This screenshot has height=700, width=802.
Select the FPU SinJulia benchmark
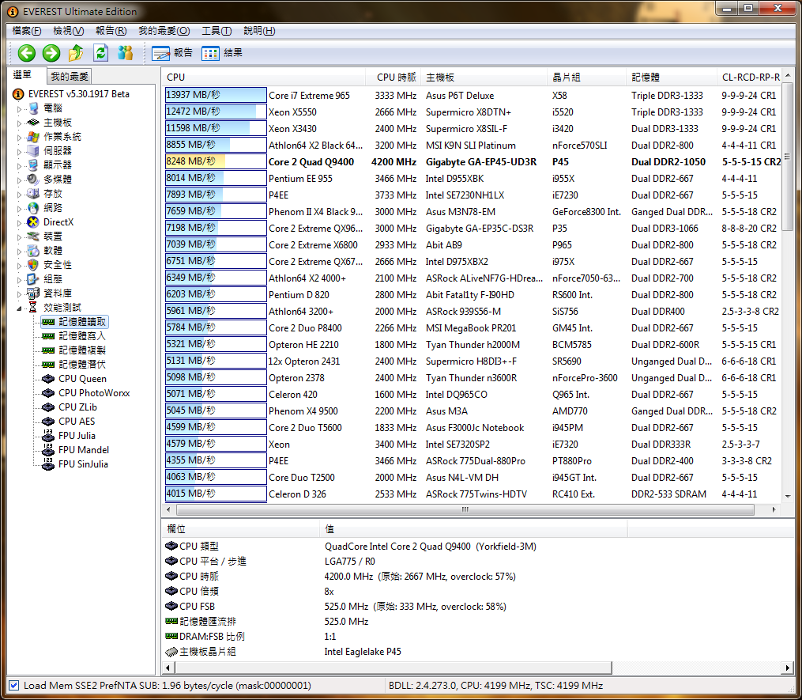tap(83, 464)
